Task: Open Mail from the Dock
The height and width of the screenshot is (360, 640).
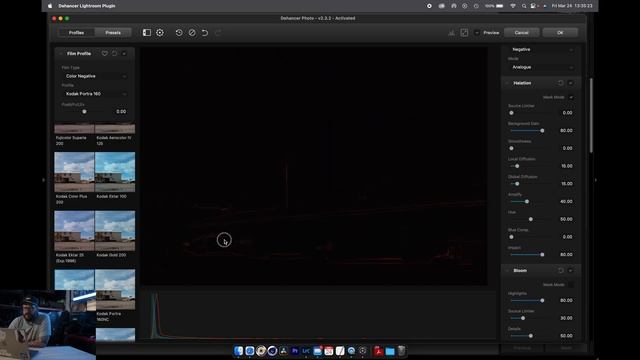Action: click(318, 351)
